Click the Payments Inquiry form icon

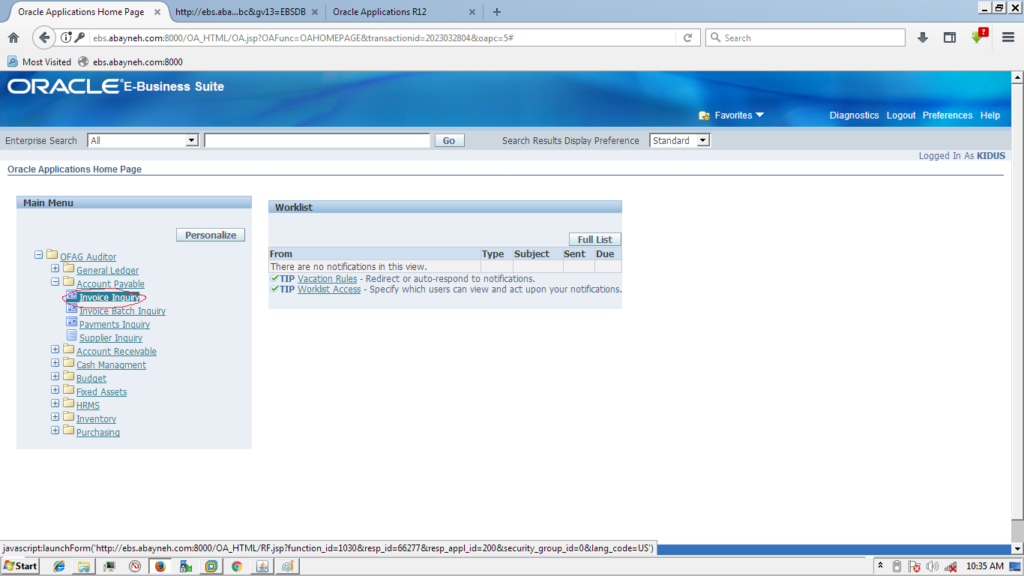[72, 322]
